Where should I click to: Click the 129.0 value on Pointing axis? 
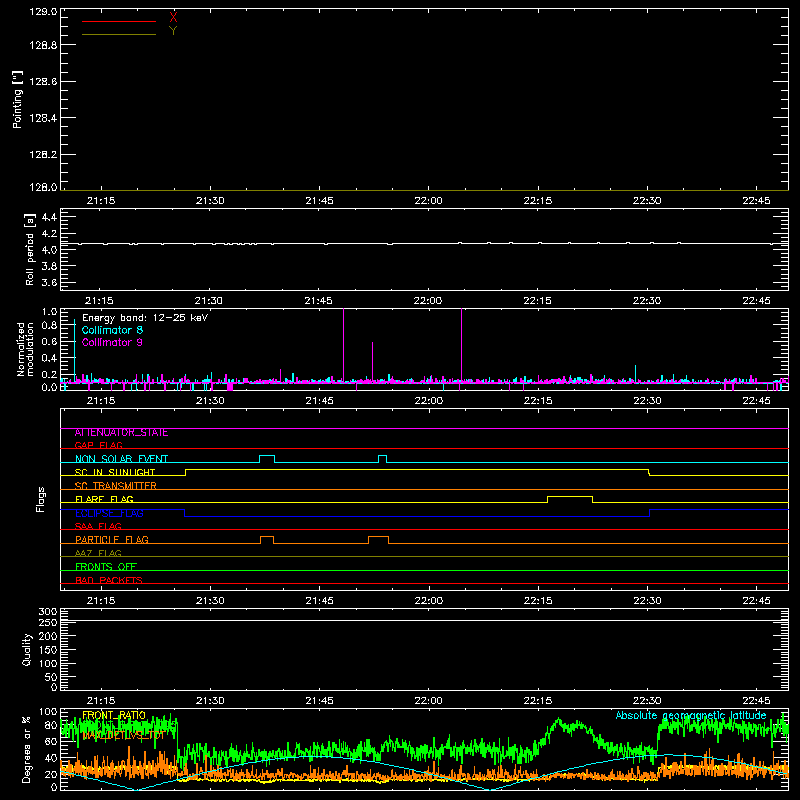(x=43, y=12)
